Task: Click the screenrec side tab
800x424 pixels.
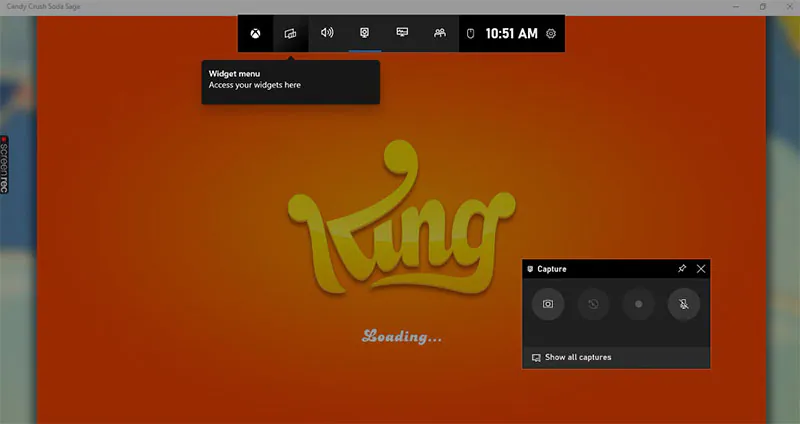Action: [x=4, y=164]
